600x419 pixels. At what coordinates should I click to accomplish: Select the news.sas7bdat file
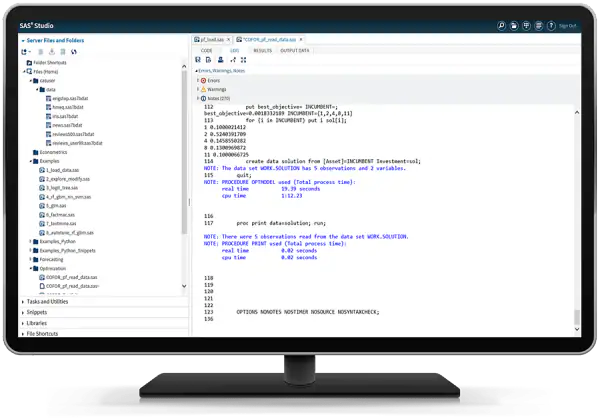point(64,125)
